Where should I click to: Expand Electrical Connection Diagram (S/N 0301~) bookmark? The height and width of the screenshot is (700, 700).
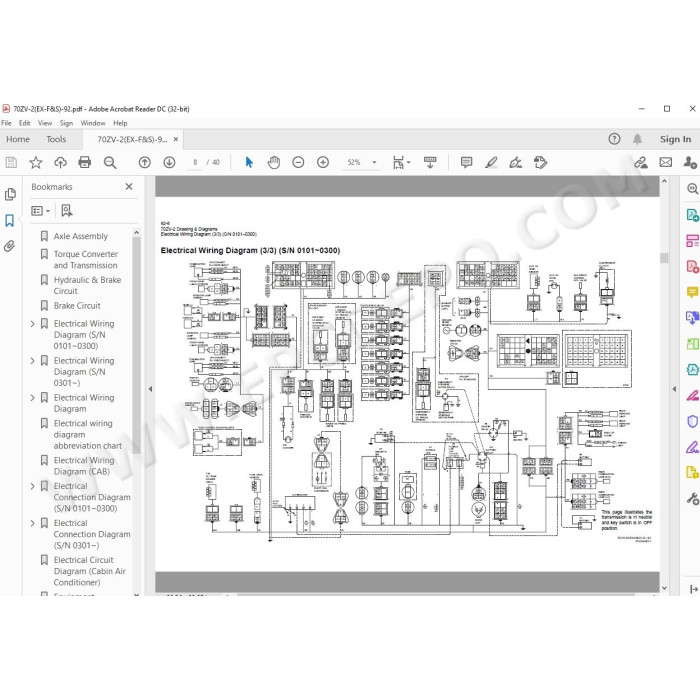pyautogui.click(x=33, y=523)
